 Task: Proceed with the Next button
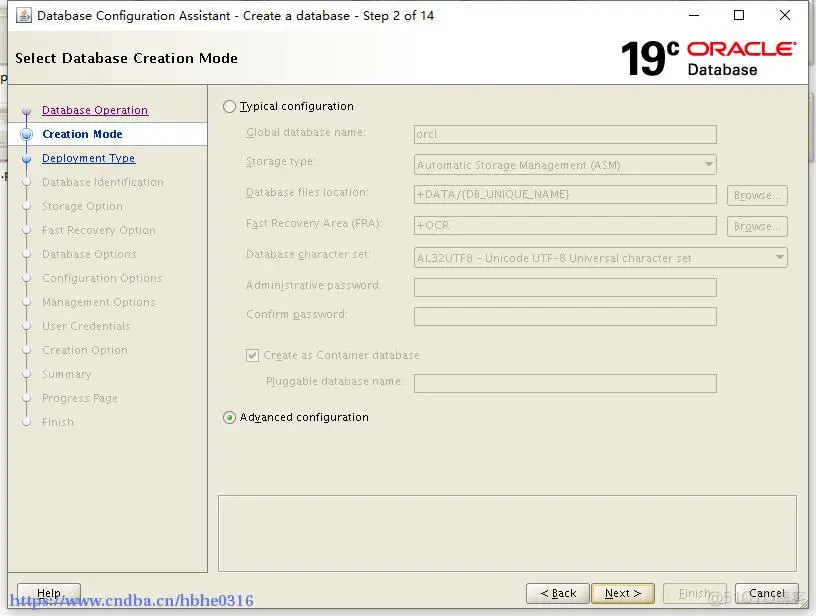point(623,593)
